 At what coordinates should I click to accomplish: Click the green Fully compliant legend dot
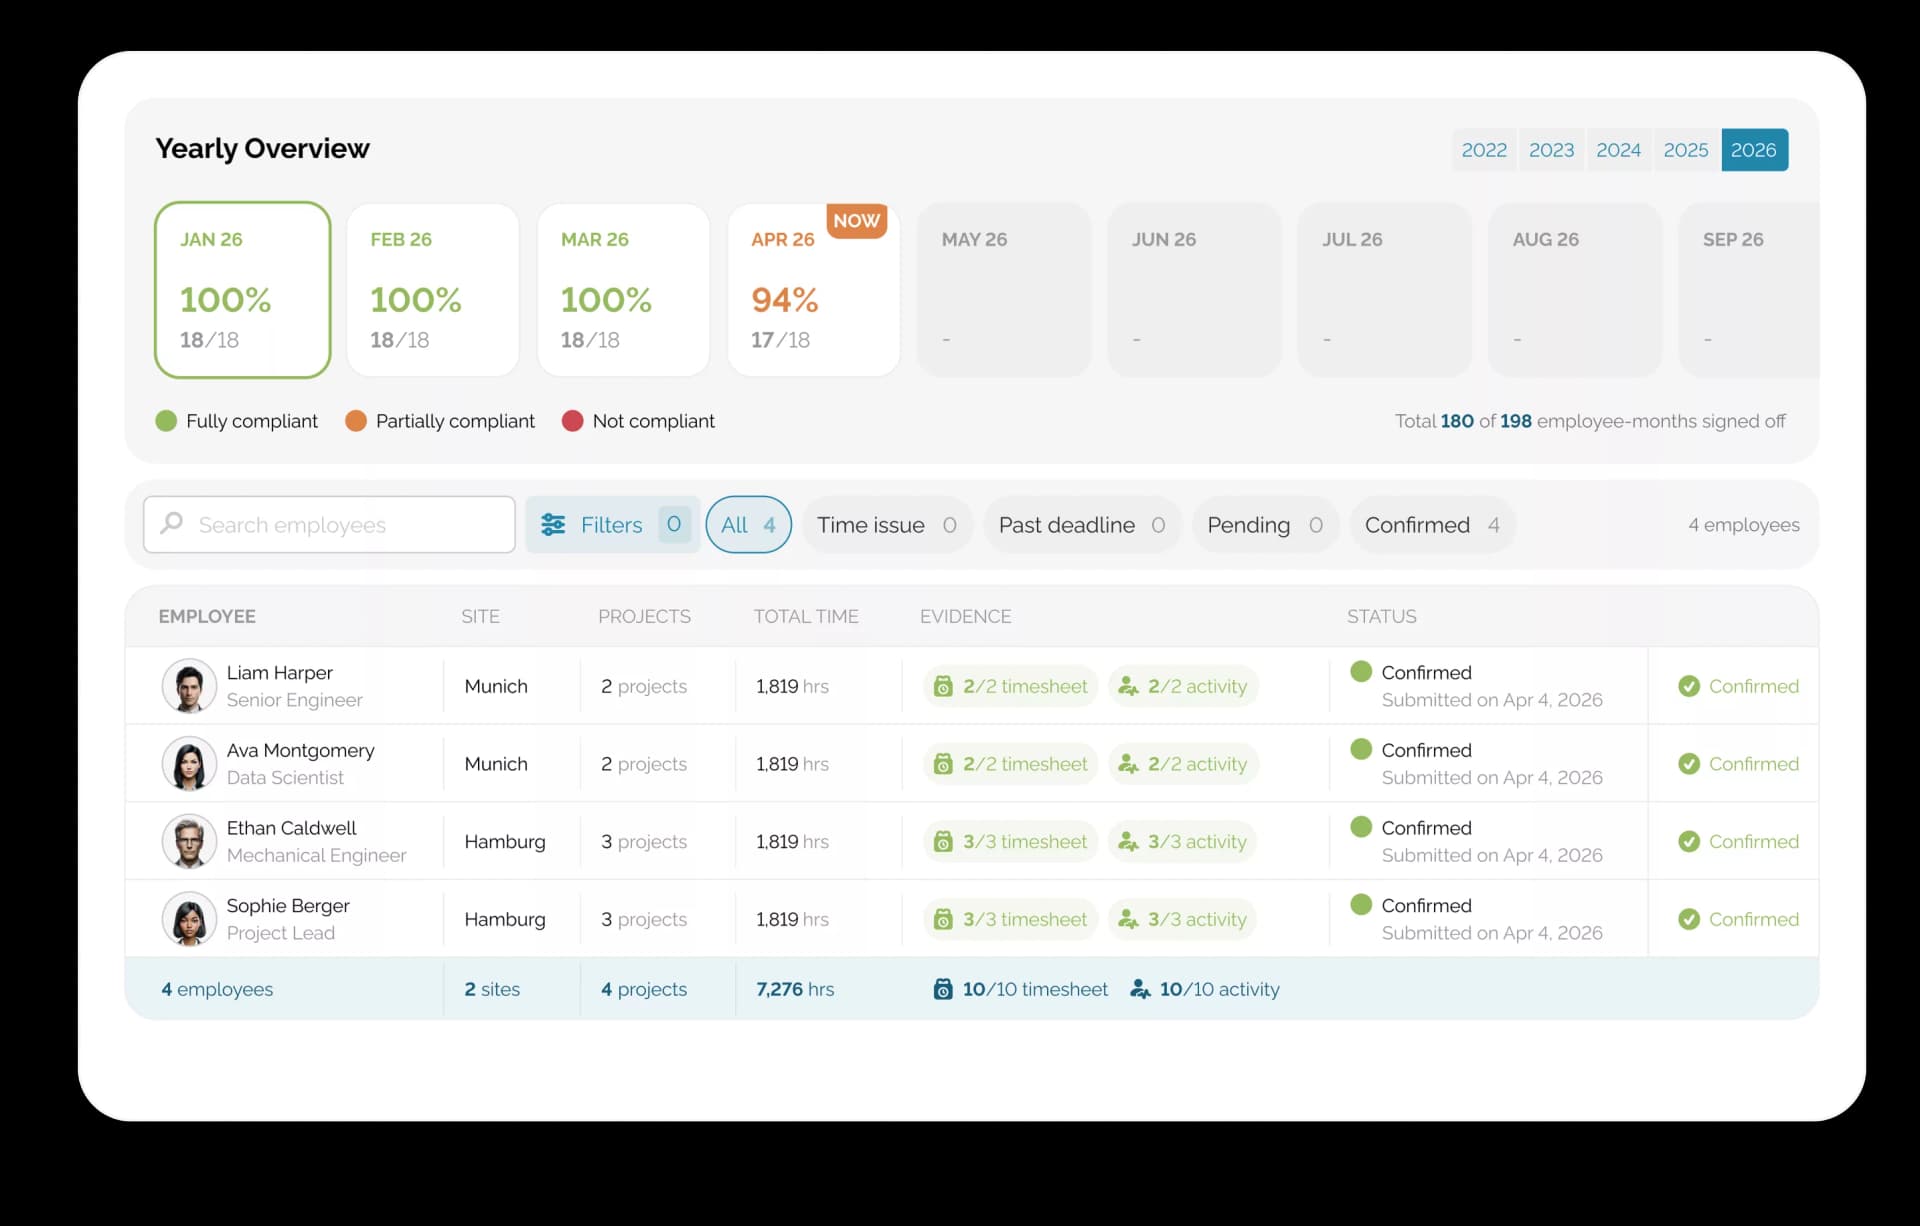click(x=166, y=421)
